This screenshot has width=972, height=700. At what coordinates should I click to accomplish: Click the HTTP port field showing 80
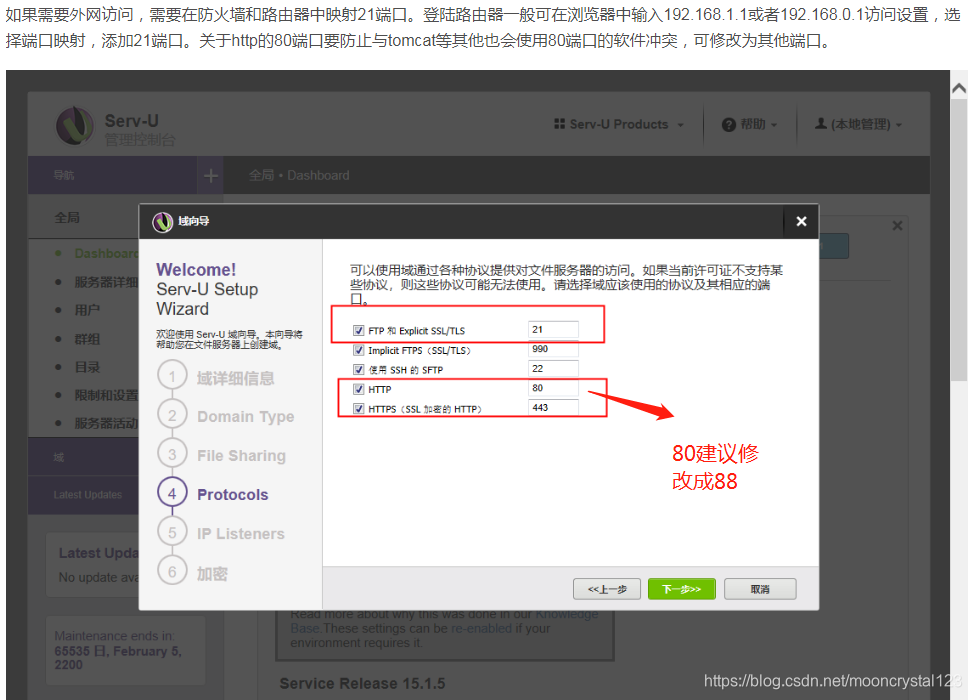(x=553, y=388)
